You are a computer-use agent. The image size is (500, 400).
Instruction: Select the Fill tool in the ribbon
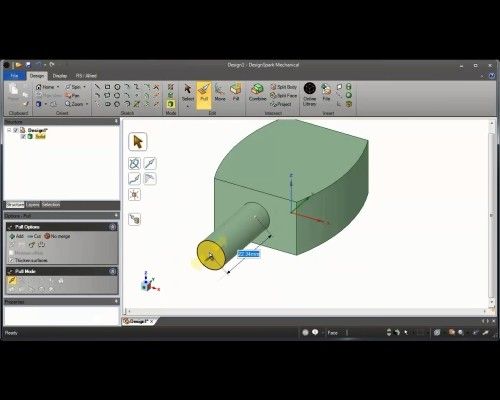click(x=236, y=92)
